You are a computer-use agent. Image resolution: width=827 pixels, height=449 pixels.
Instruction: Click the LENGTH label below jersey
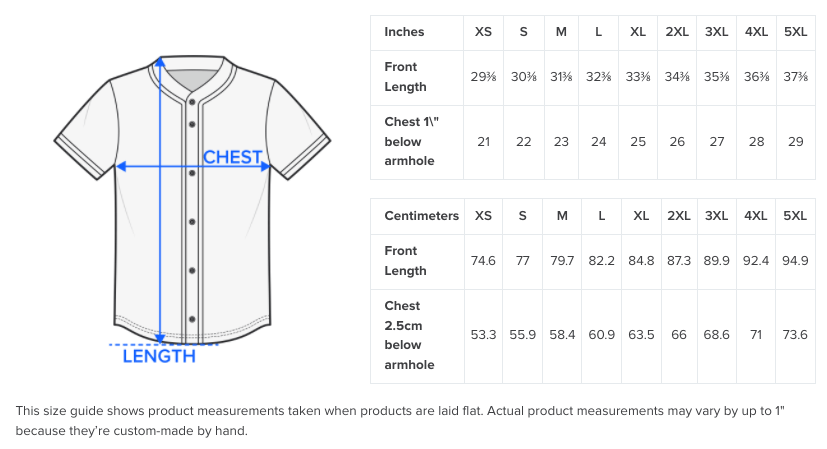pyautogui.click(x=159, y=356)
